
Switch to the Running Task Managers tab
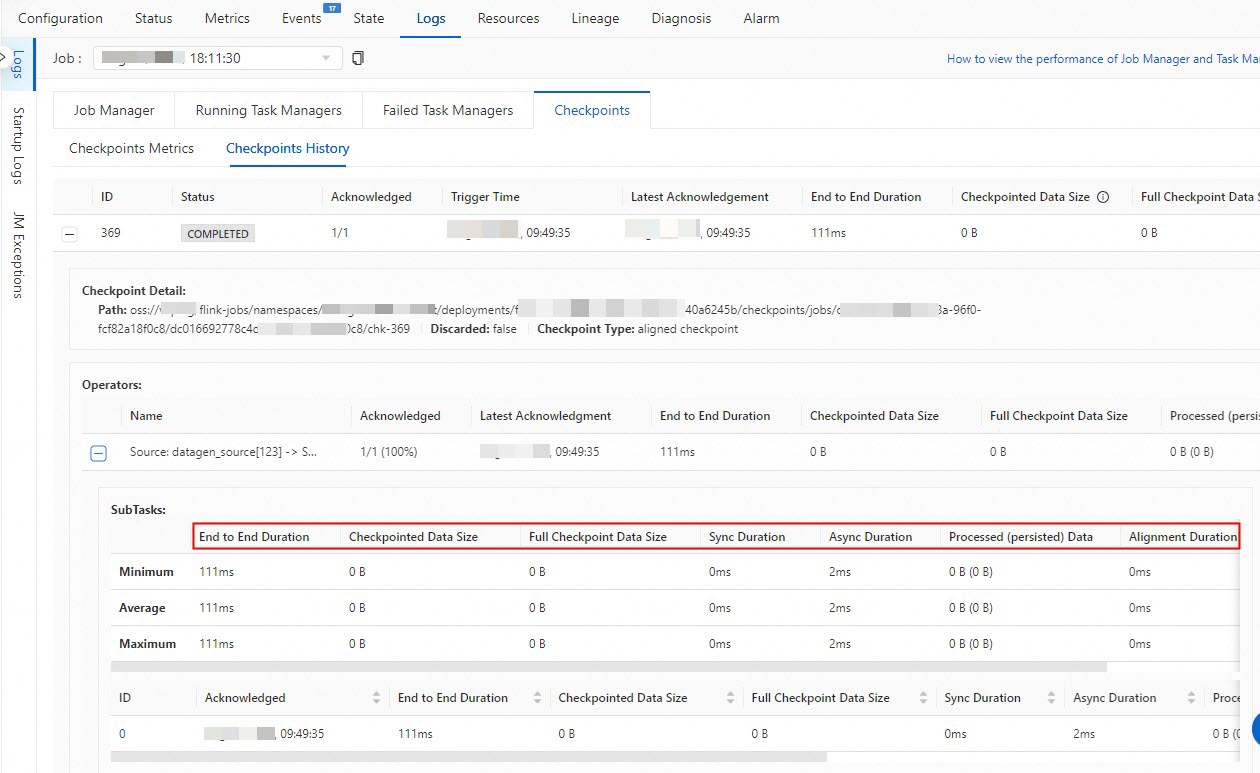point(268,110)
